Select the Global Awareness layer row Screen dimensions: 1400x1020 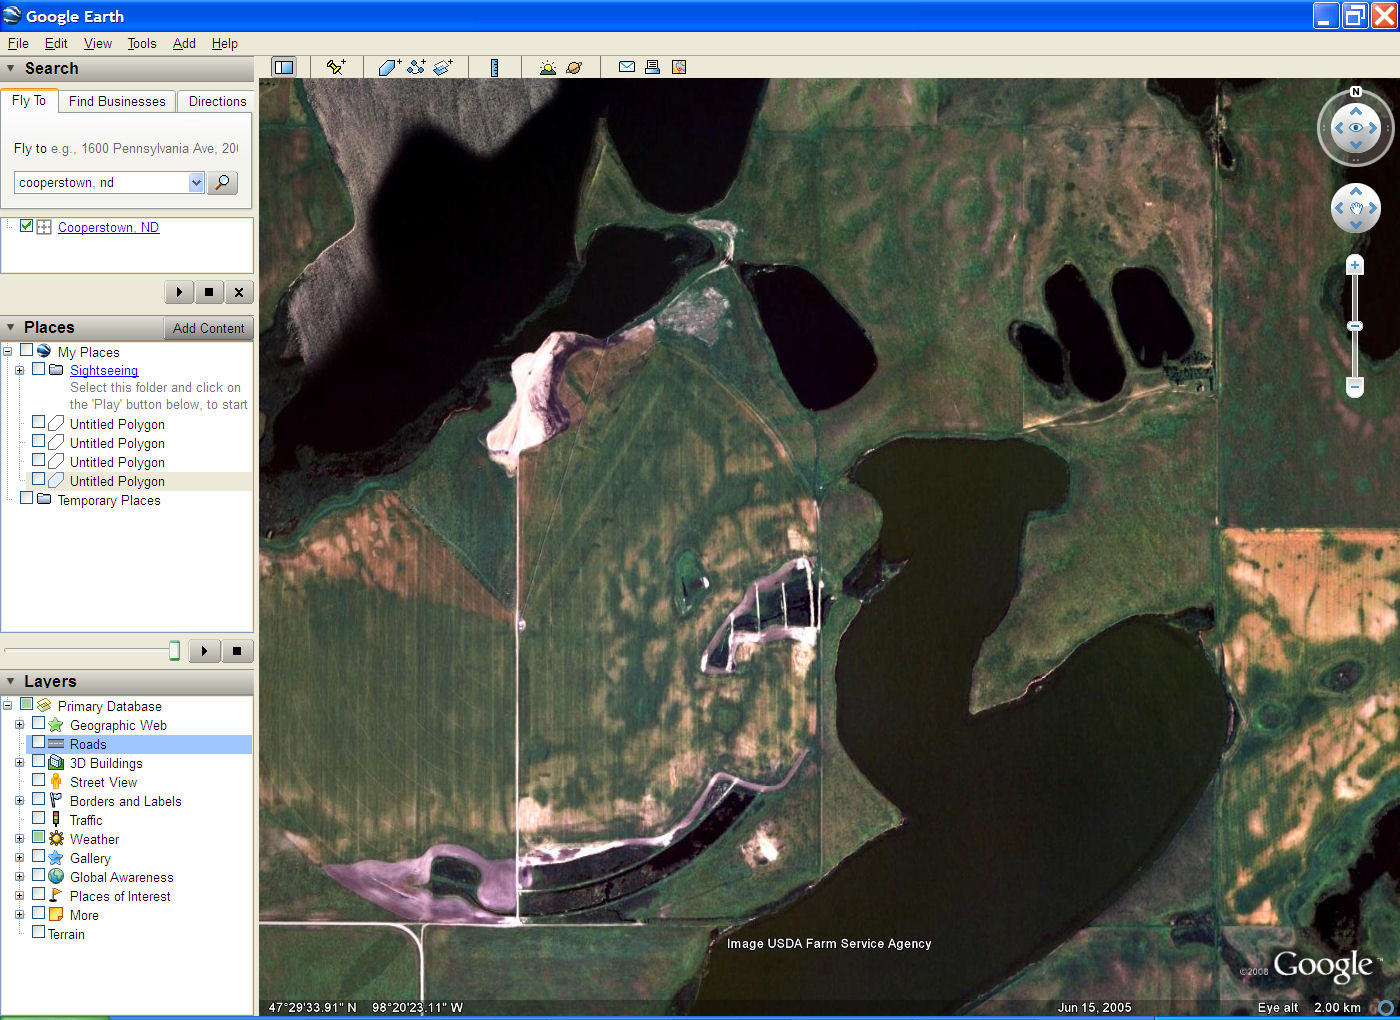(x=121, y=877)
